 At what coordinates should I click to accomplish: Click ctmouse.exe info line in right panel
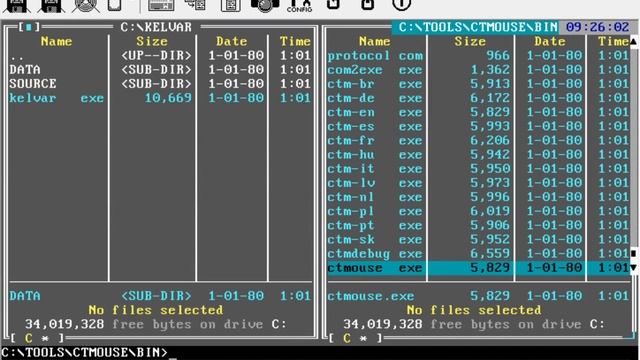click(478, 296)
